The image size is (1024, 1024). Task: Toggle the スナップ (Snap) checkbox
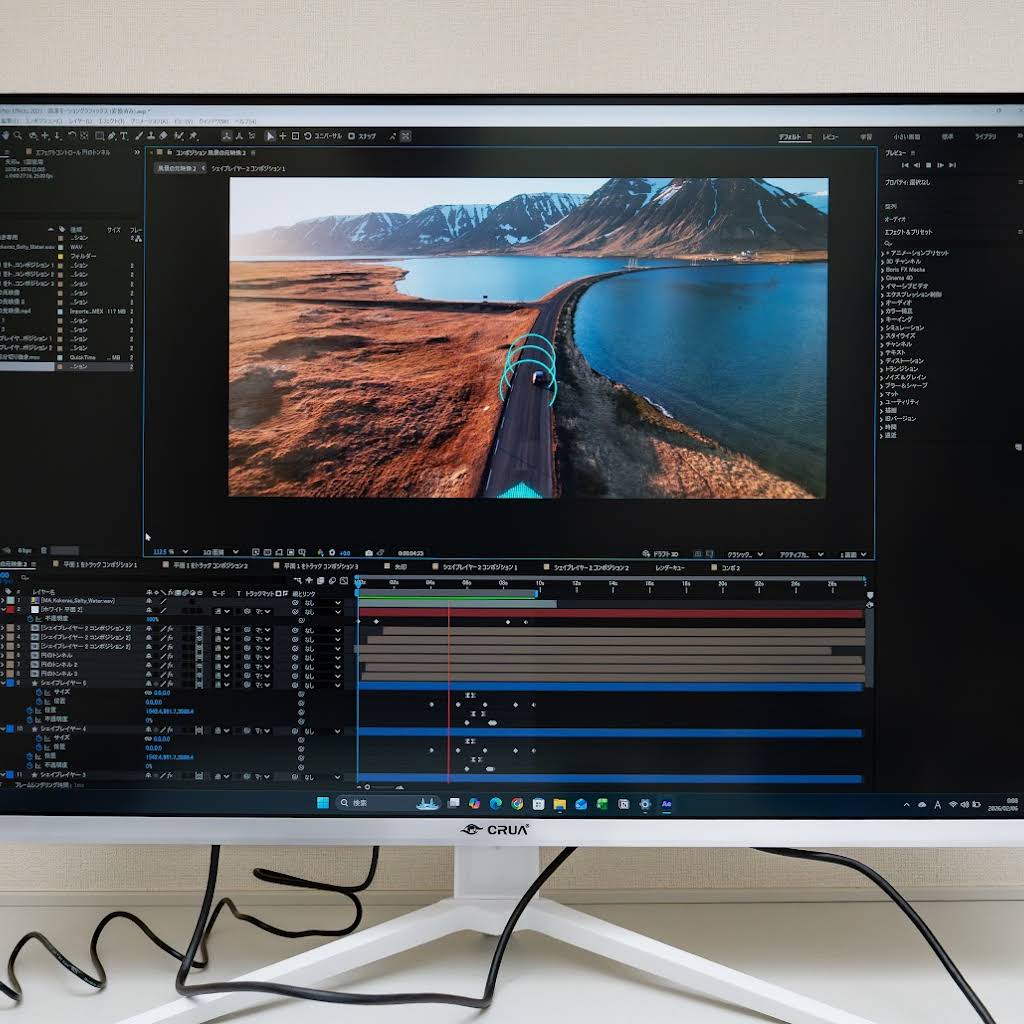[351, 136]
